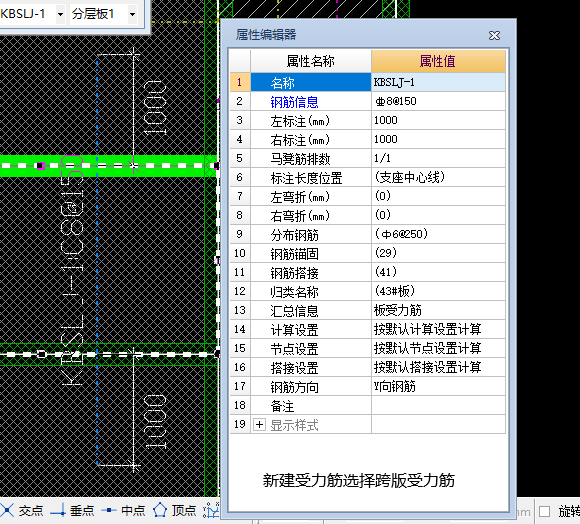Open the 分层板1 layer dropdown

(132, 14)
